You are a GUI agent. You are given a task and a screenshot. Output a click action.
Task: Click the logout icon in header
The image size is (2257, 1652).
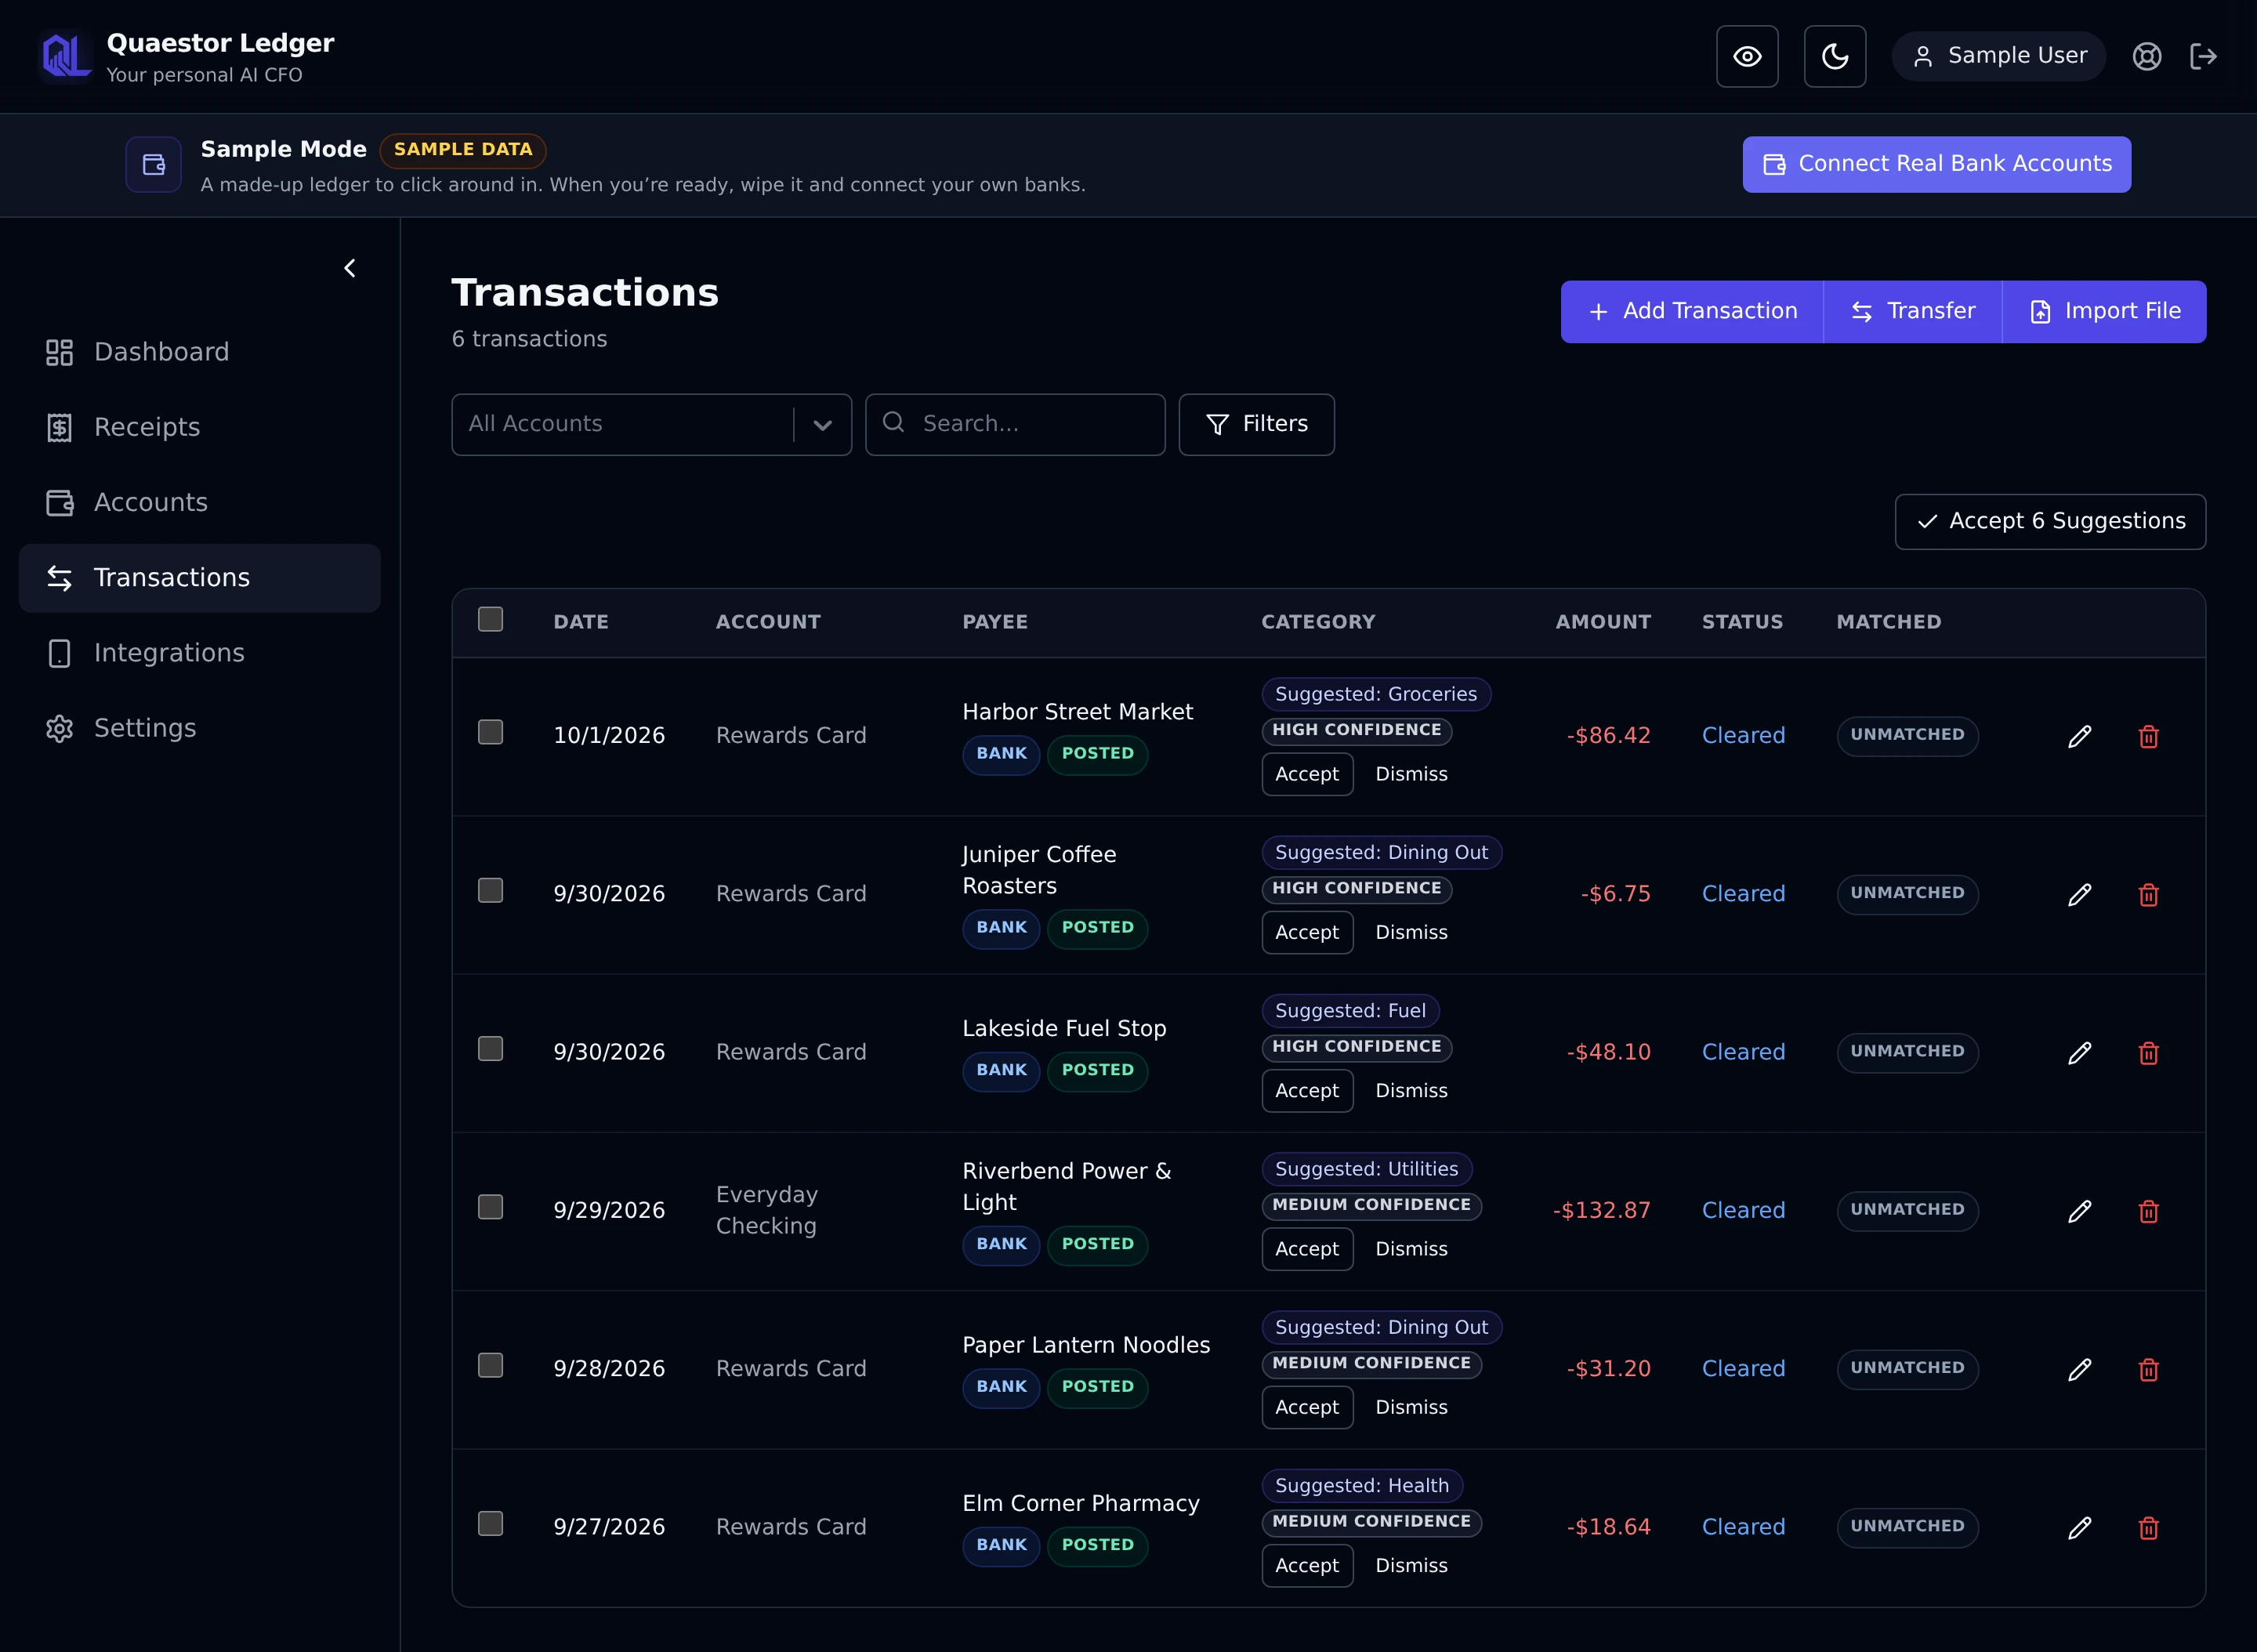(2204, 56)
